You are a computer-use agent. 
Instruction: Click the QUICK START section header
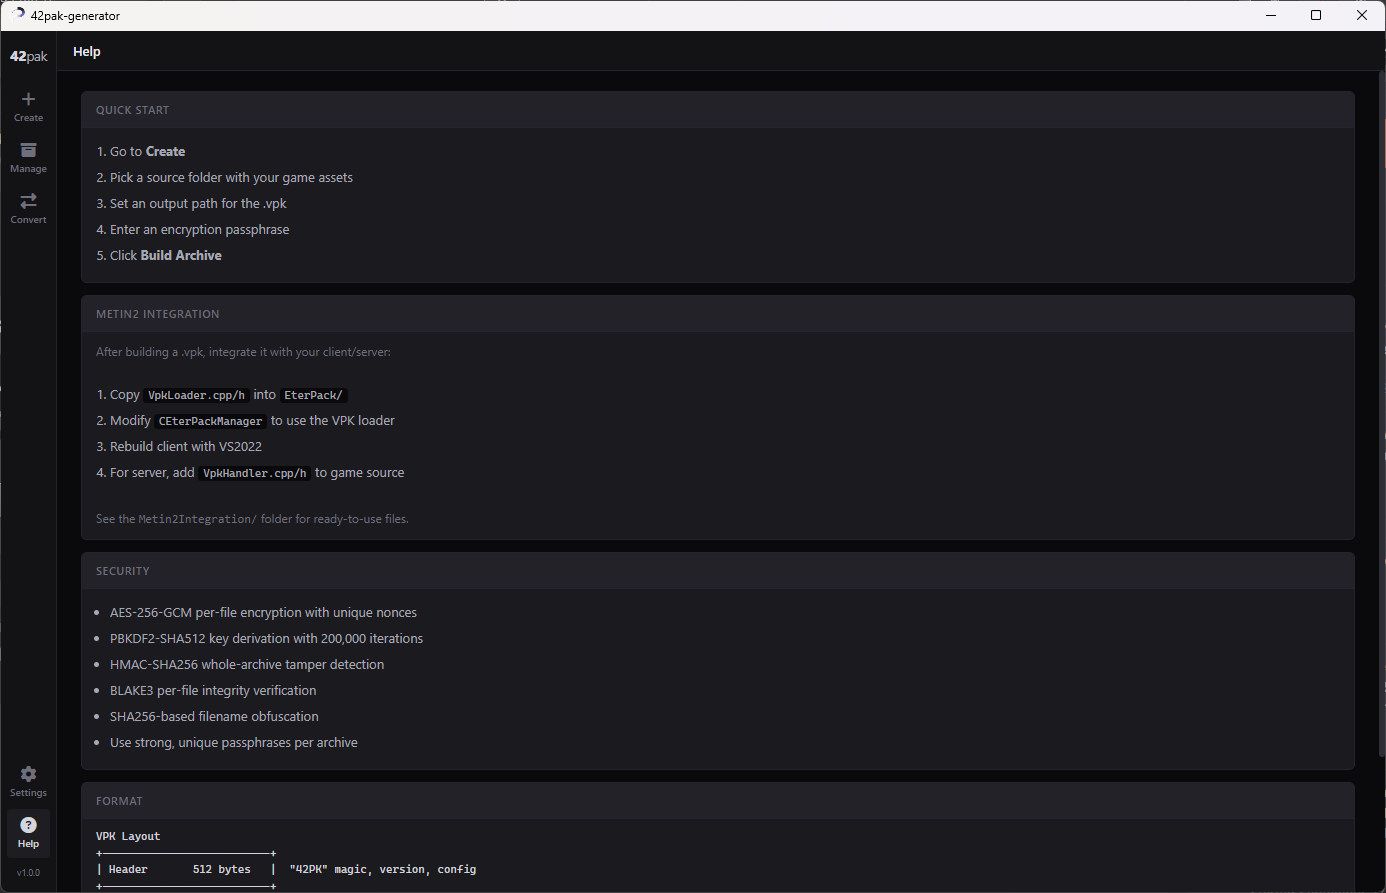133,110
